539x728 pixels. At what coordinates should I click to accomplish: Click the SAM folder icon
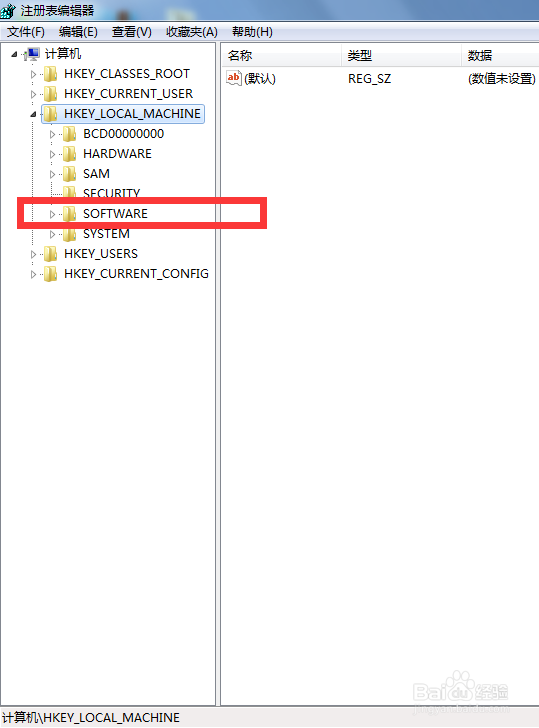tap(70, 174)
